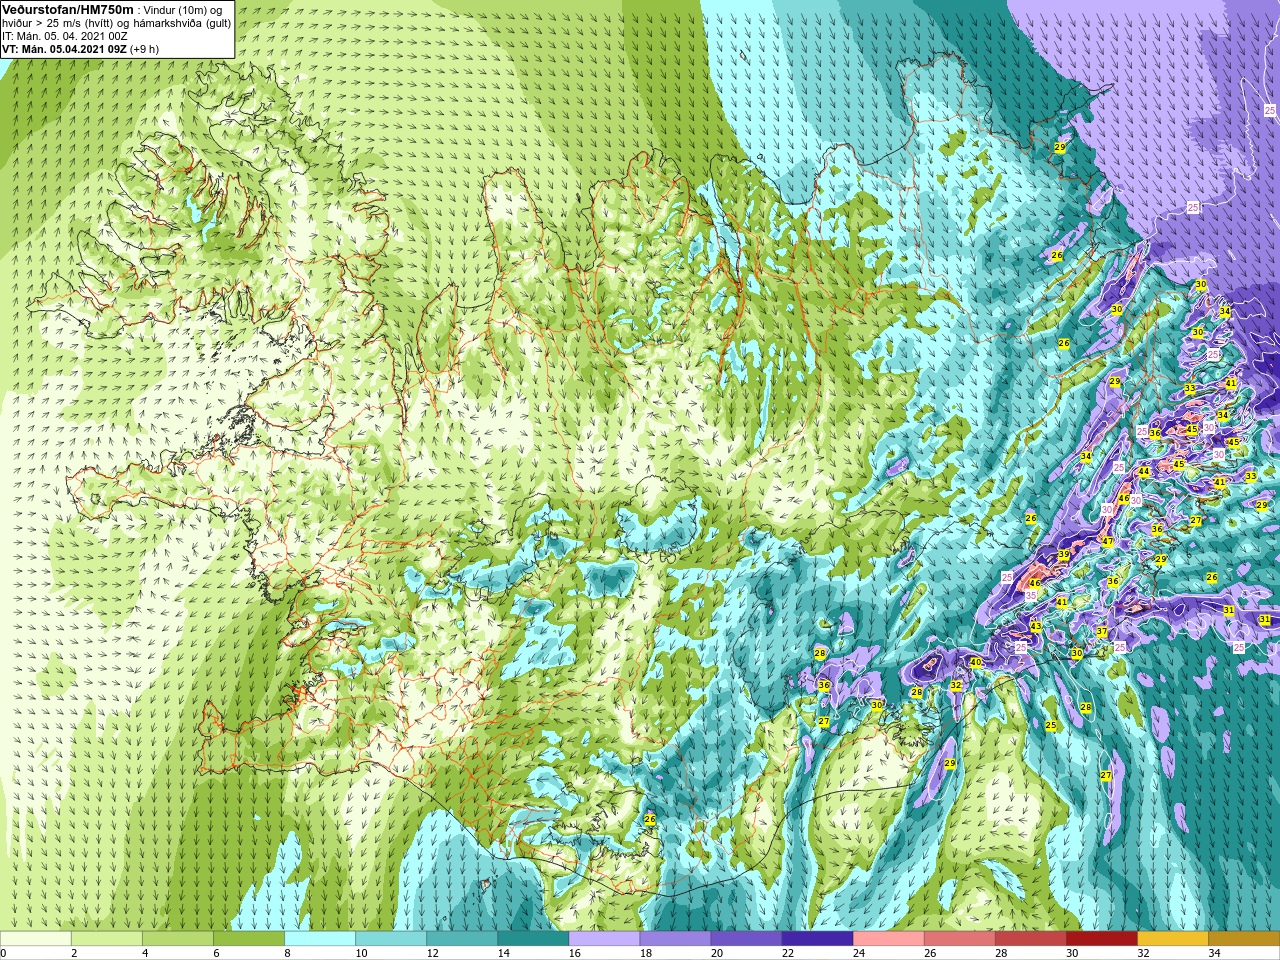Select the 22–24 m/s dark indigo legend swatch
Image resolution: width=1280 pixels, height=960 pixels.
pyautogui.click(x=817, y=939)
